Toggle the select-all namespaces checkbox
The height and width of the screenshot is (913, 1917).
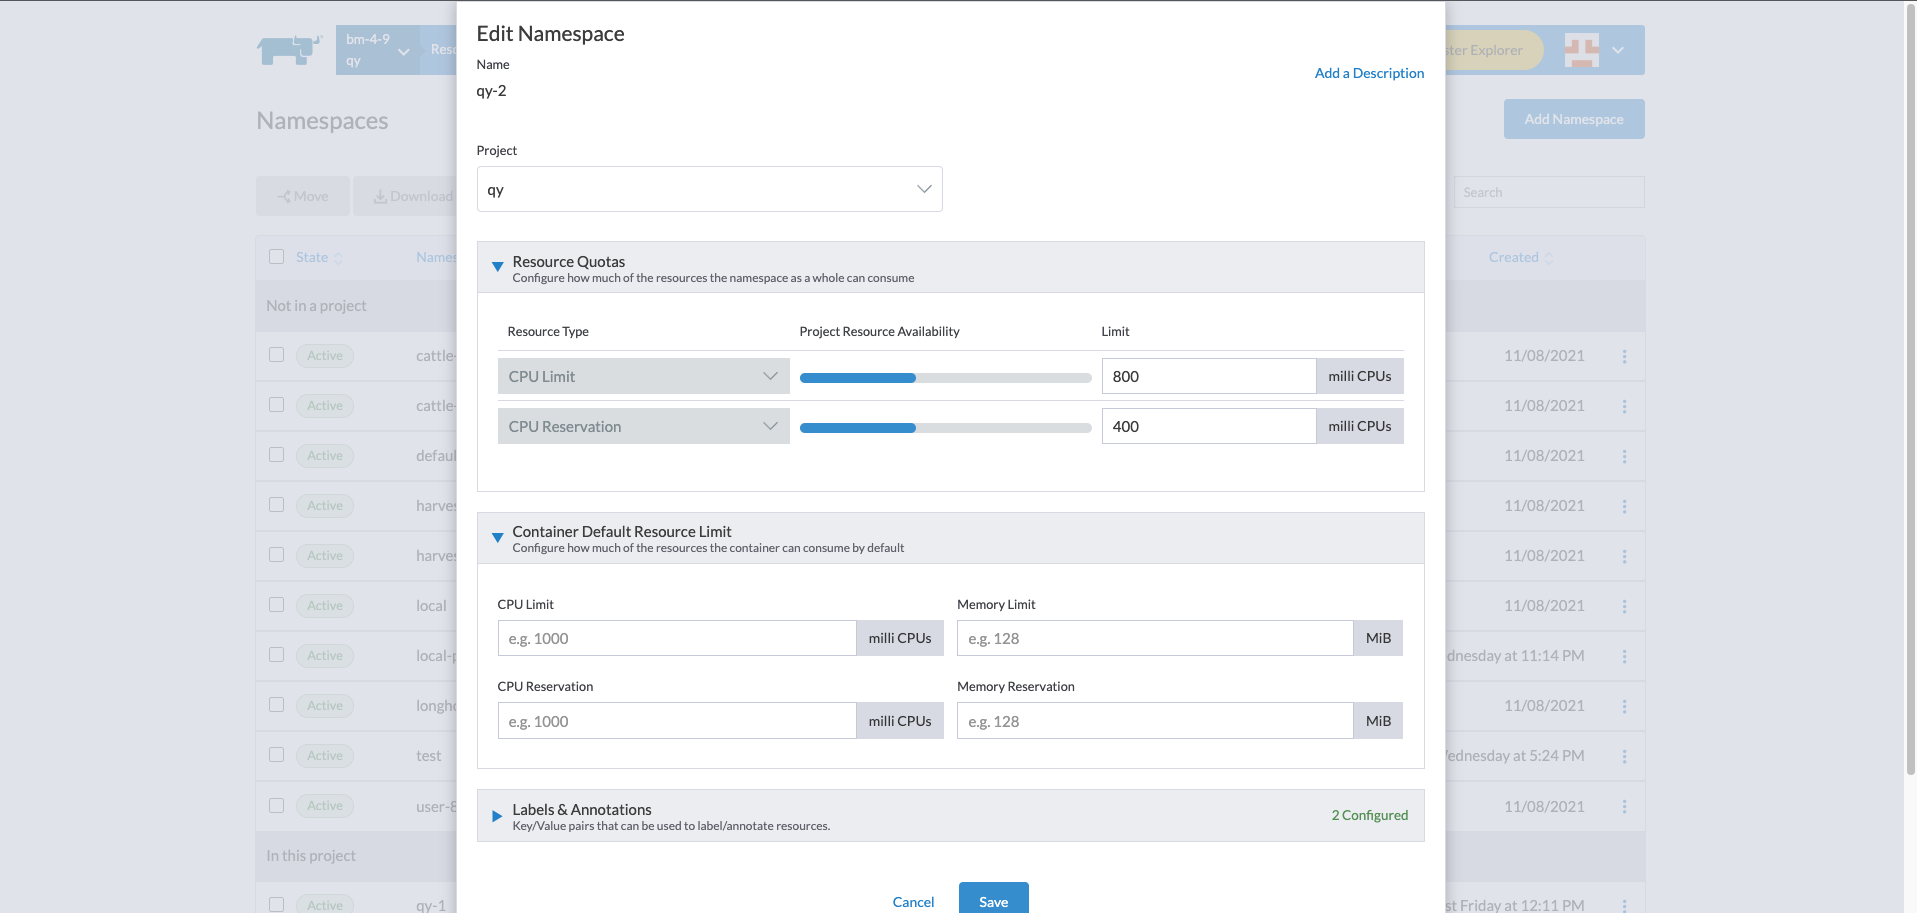pos(277,257)
